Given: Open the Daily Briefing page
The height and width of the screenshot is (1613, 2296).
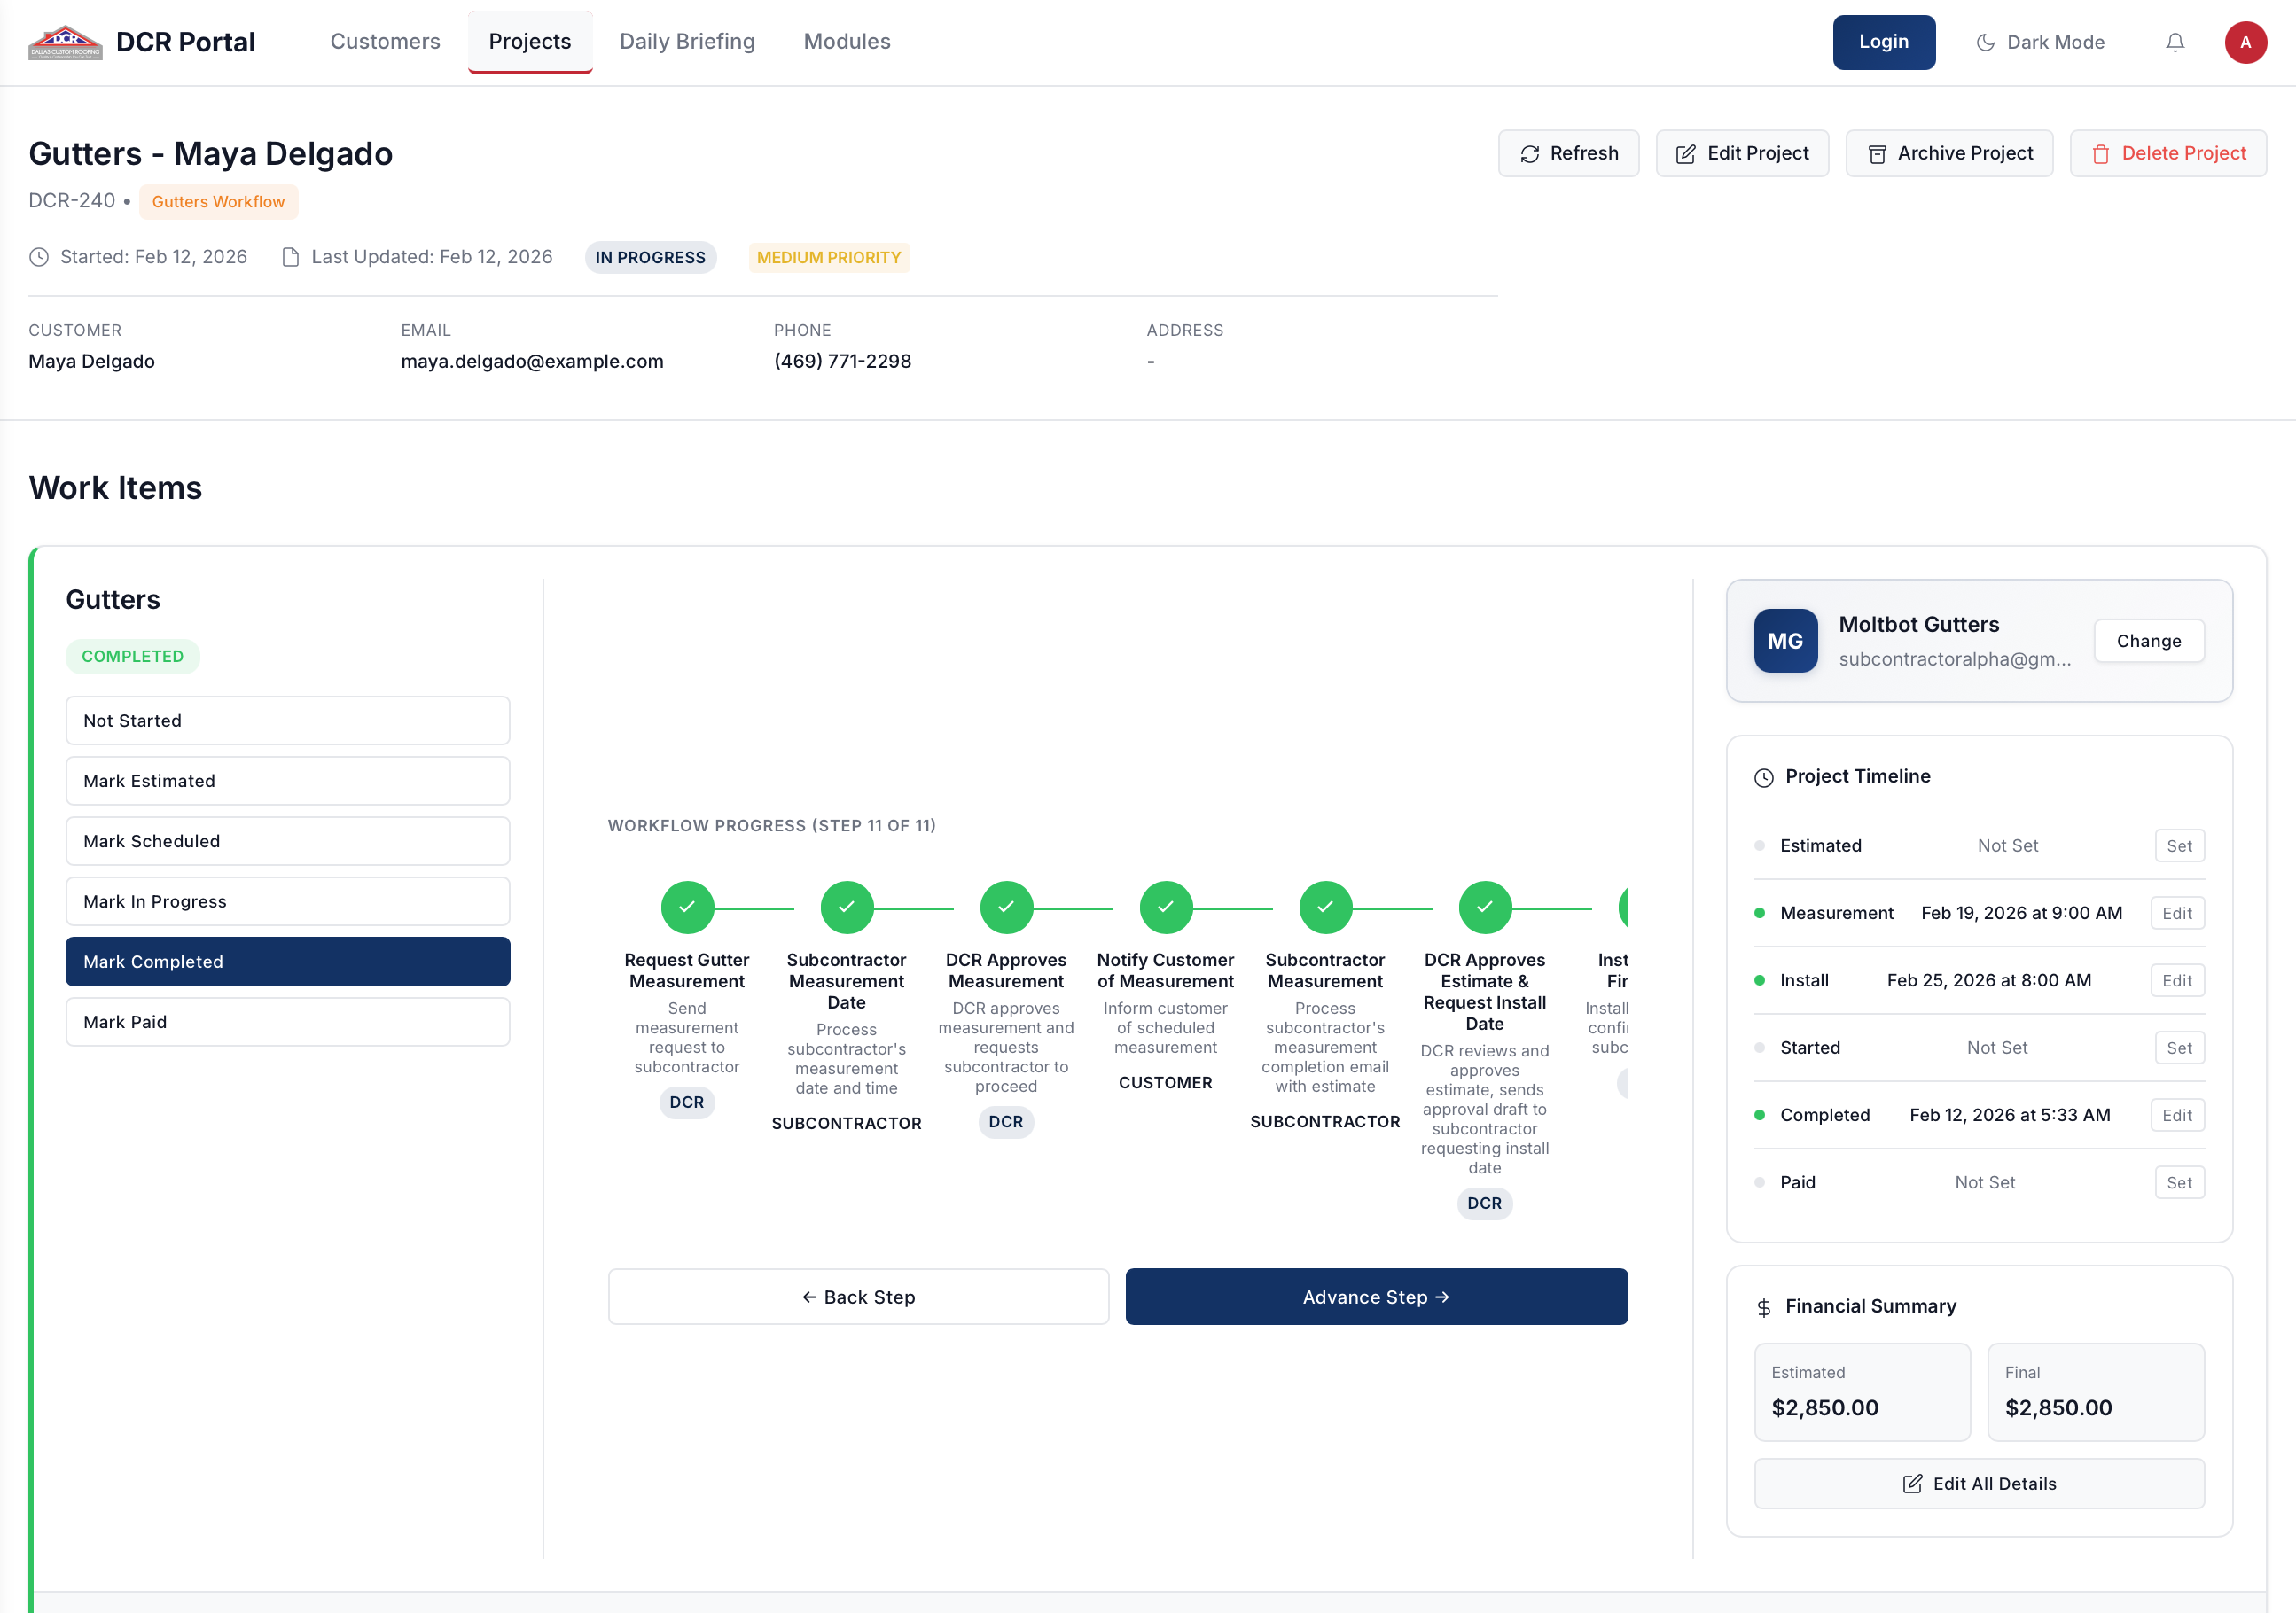Looking at the screenshot, I should point(687,42).
